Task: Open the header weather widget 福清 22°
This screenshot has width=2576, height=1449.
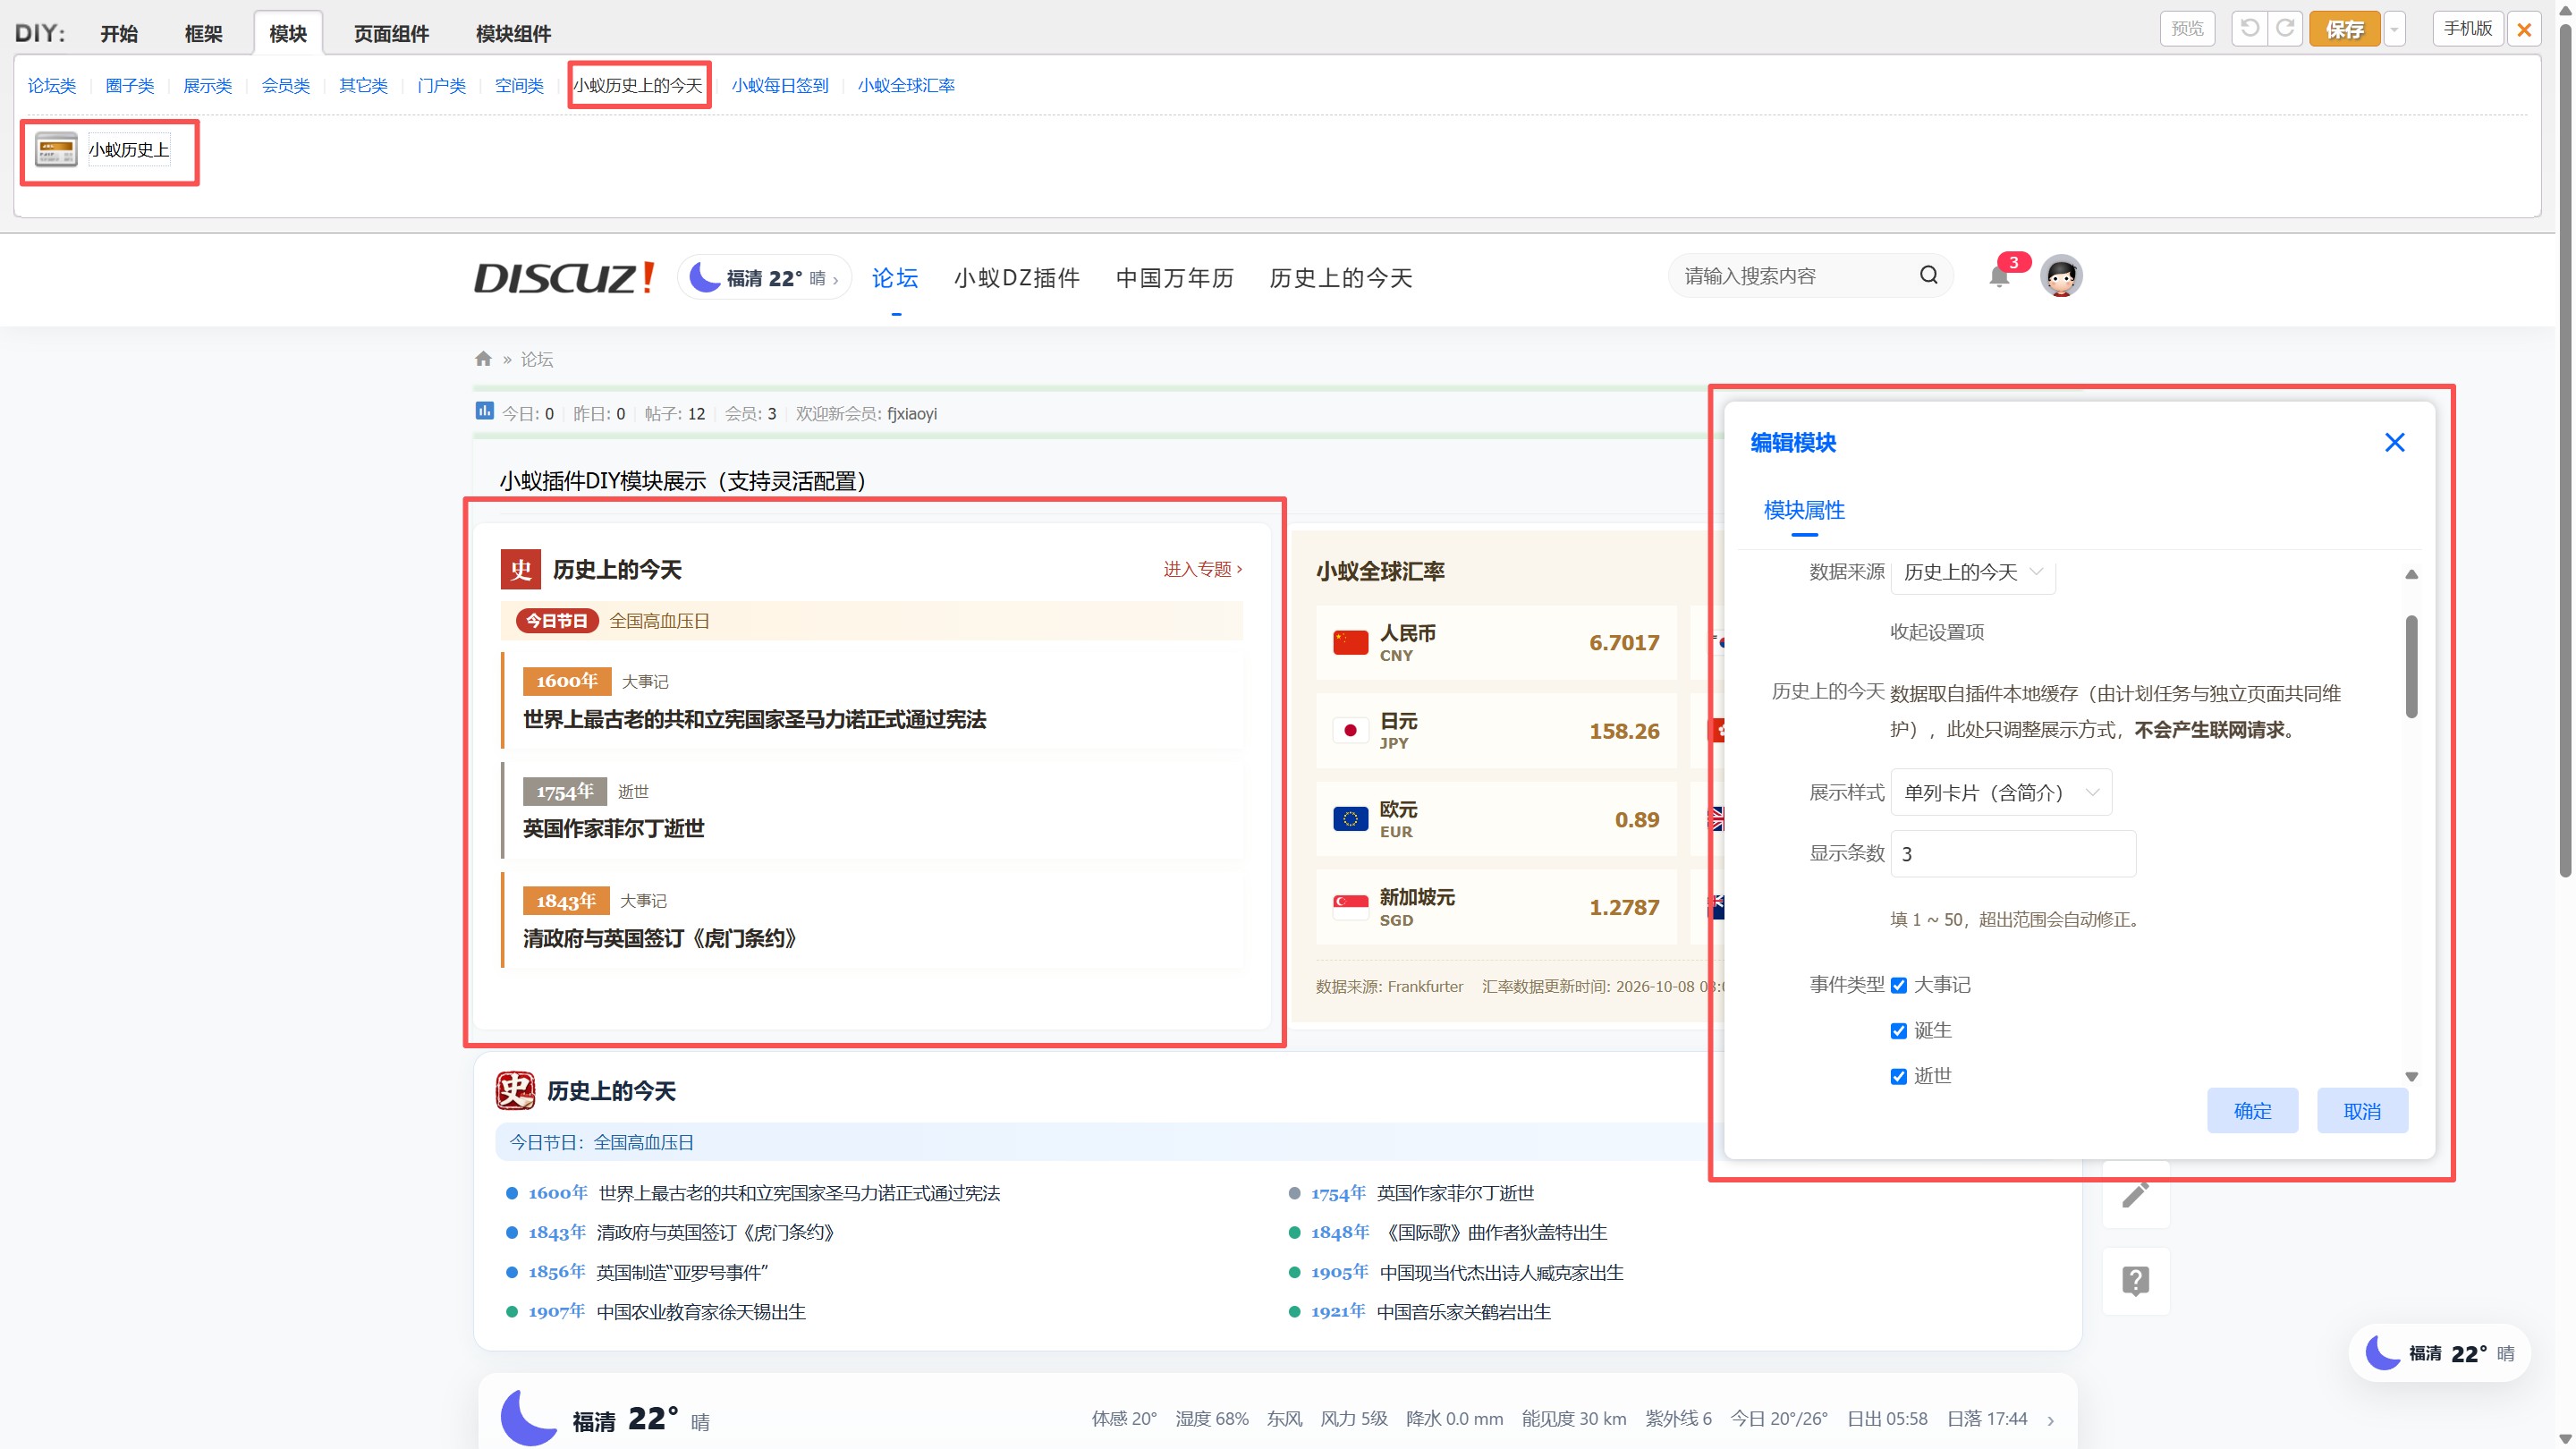Action: pyautogui.click(x=764, y=278)
